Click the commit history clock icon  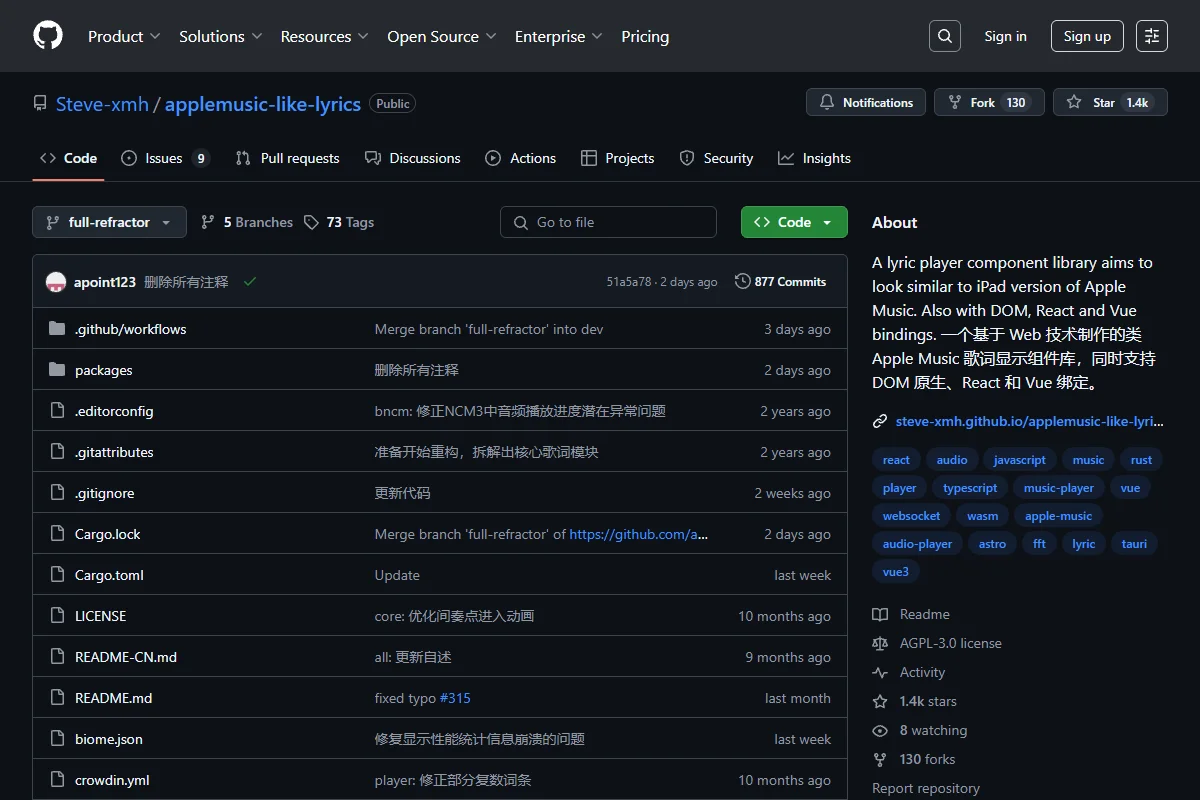tap(742, 282)
